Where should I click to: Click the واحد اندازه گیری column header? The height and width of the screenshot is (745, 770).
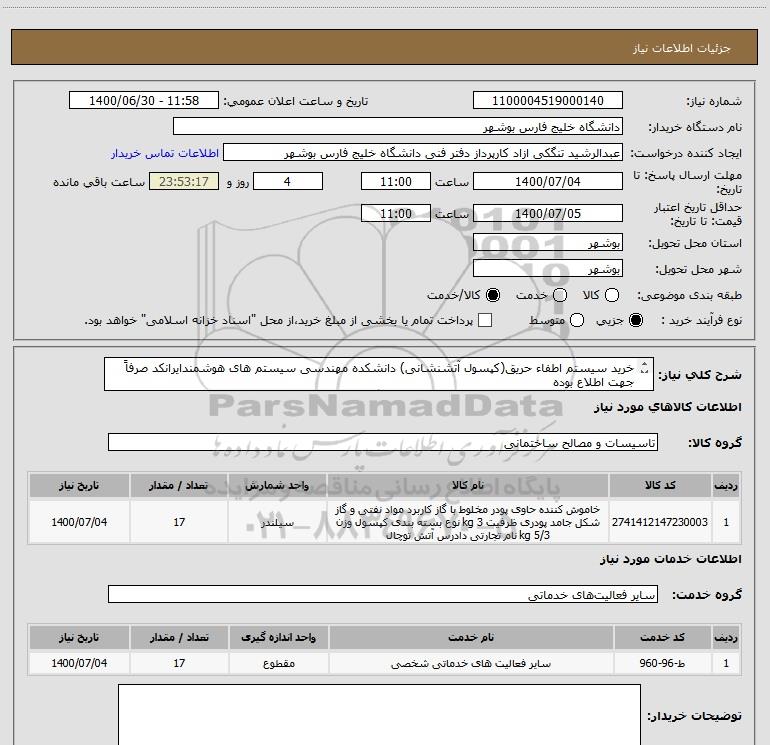point(278,637)
